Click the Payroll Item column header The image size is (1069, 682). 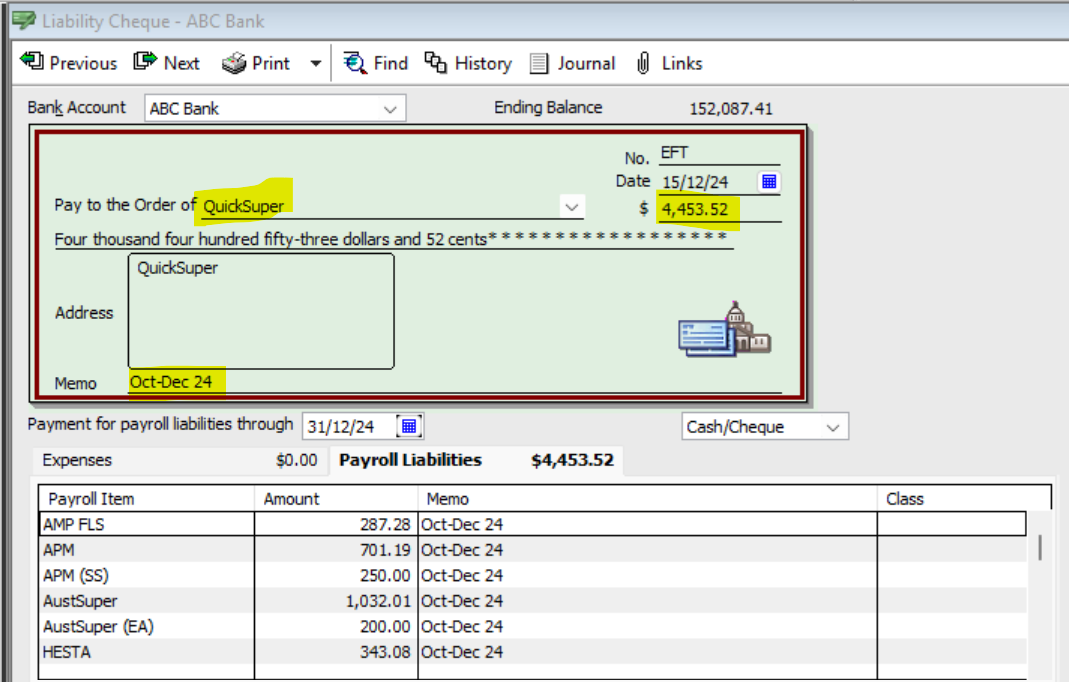(x=147, y=499)
